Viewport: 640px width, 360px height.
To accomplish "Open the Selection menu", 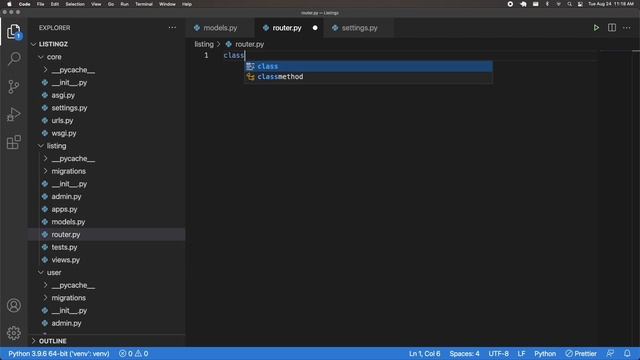I will click(75, 4).
